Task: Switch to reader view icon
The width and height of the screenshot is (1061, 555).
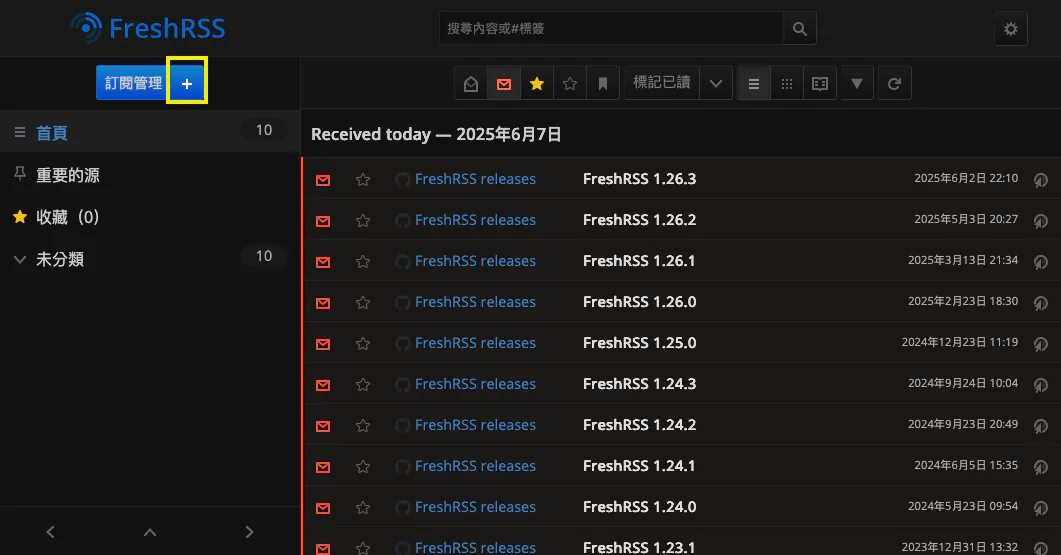Action: click(x=819, y=83)
